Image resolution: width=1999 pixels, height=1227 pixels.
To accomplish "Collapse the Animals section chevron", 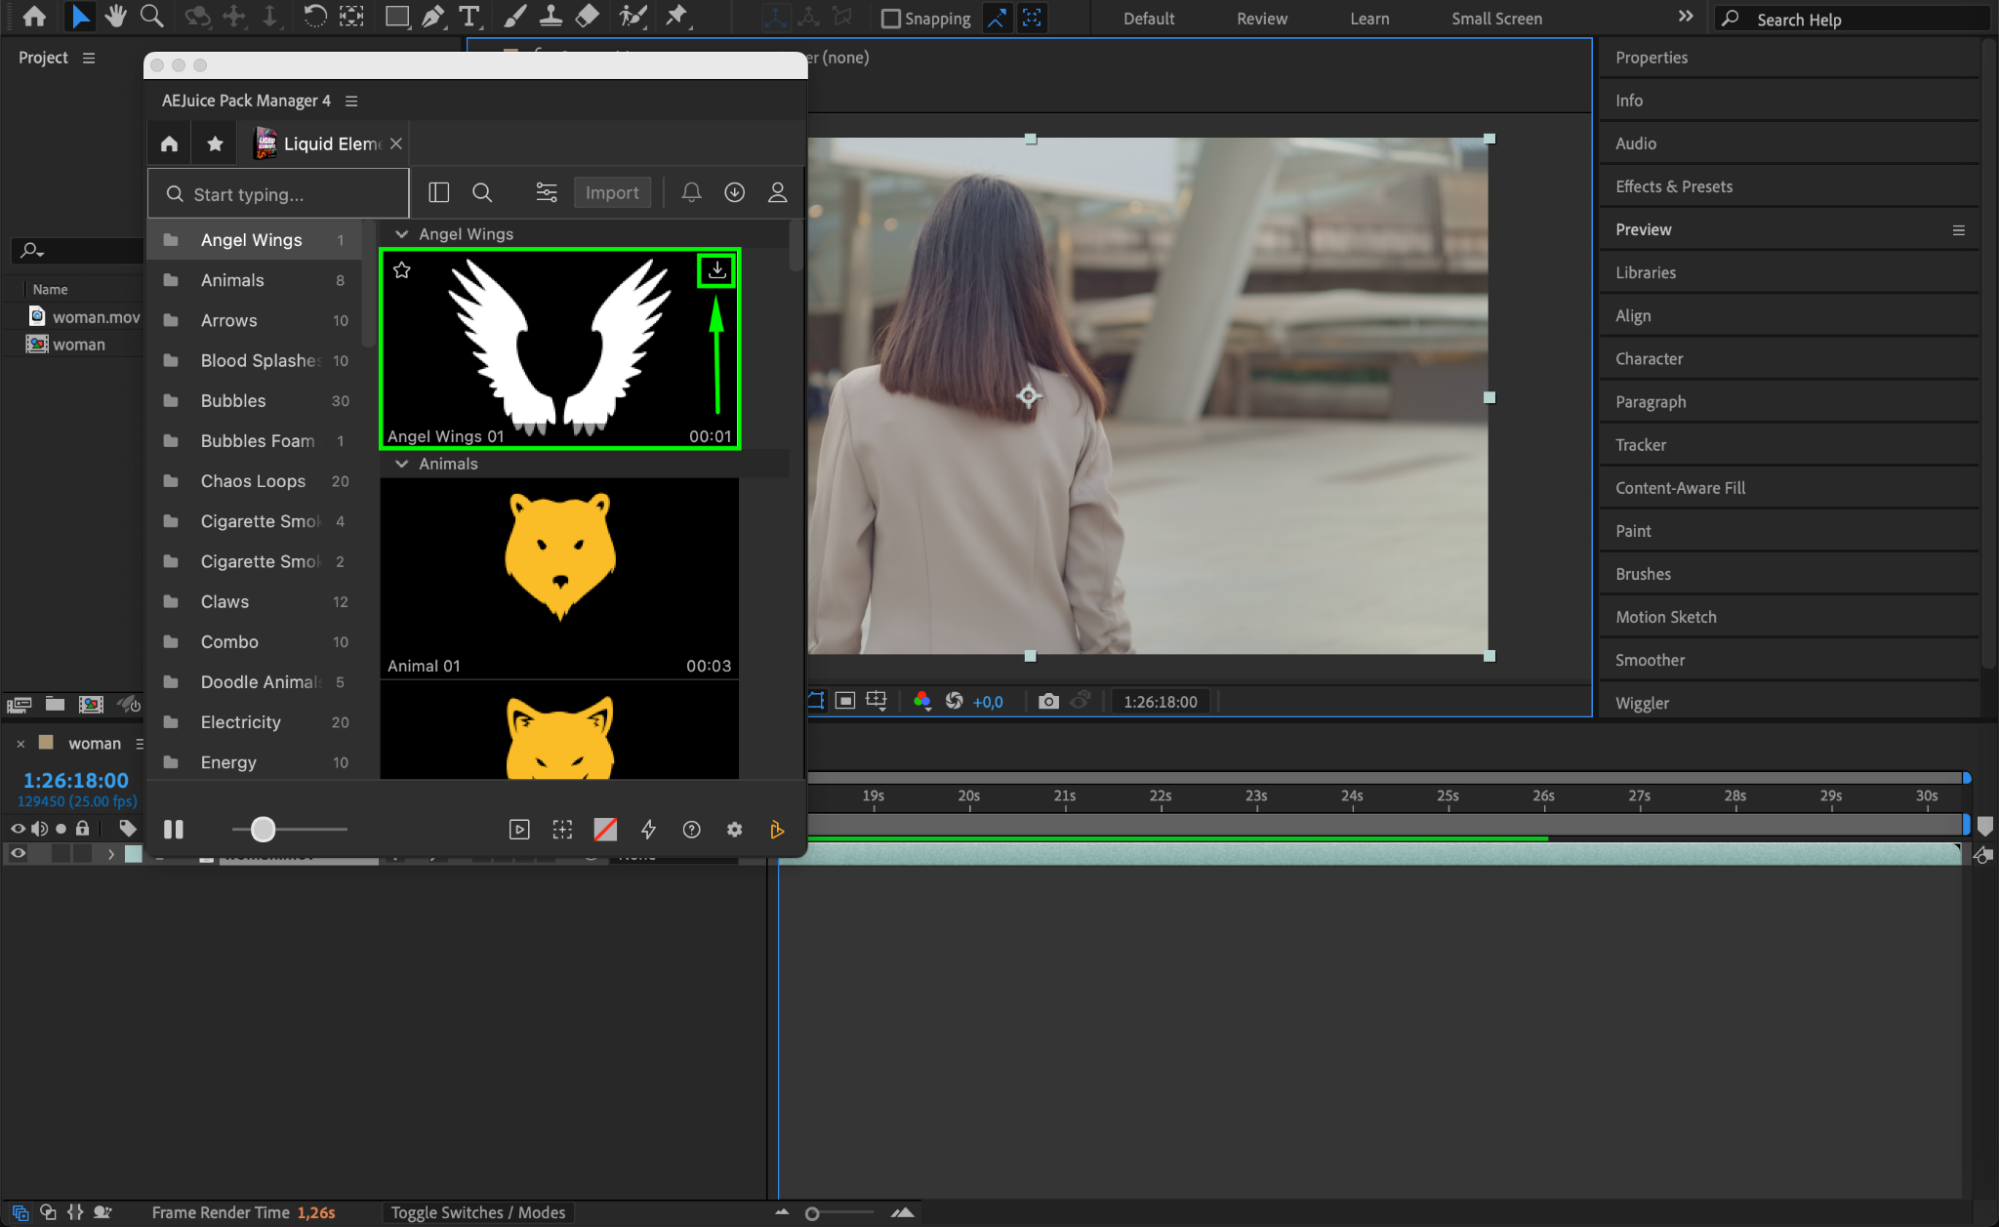I will [402, 464].
